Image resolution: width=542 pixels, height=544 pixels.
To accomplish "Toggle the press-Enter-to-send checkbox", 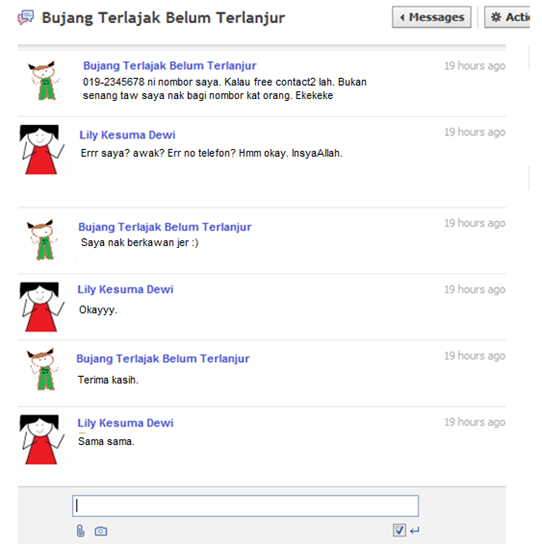I will click(x=399, y=530).
